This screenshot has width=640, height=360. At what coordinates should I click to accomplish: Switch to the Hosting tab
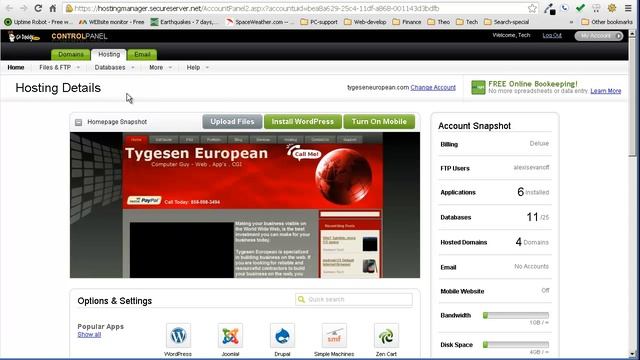pyautogui.click(x=109, y=54)
